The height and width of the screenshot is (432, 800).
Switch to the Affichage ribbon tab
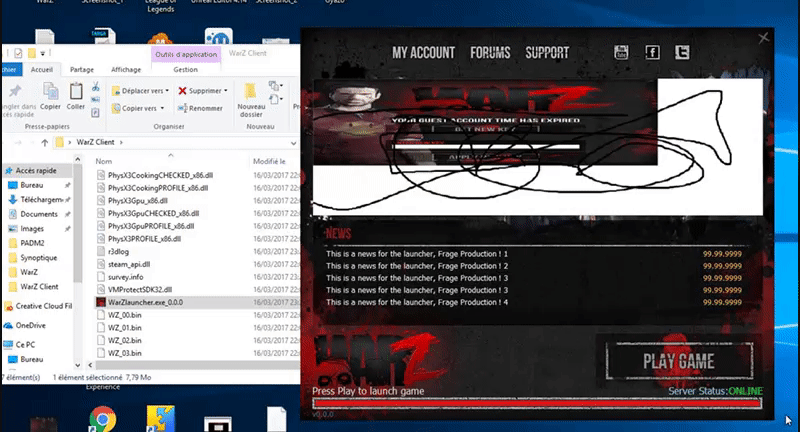click(x=126, y=69)
